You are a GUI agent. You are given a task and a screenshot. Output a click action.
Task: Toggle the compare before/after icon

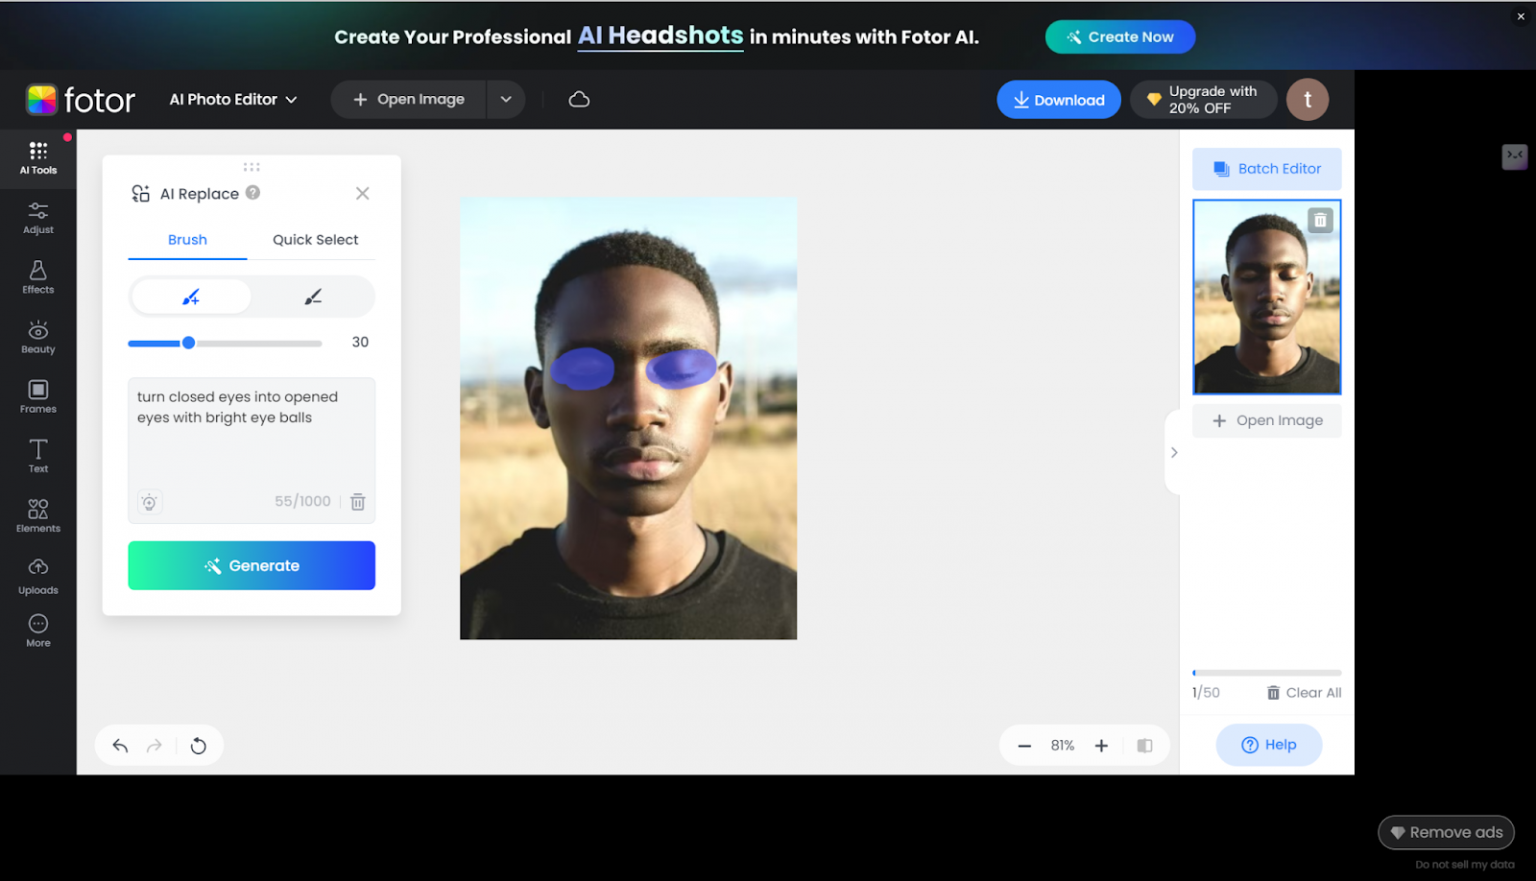[x=1145, y=746]
